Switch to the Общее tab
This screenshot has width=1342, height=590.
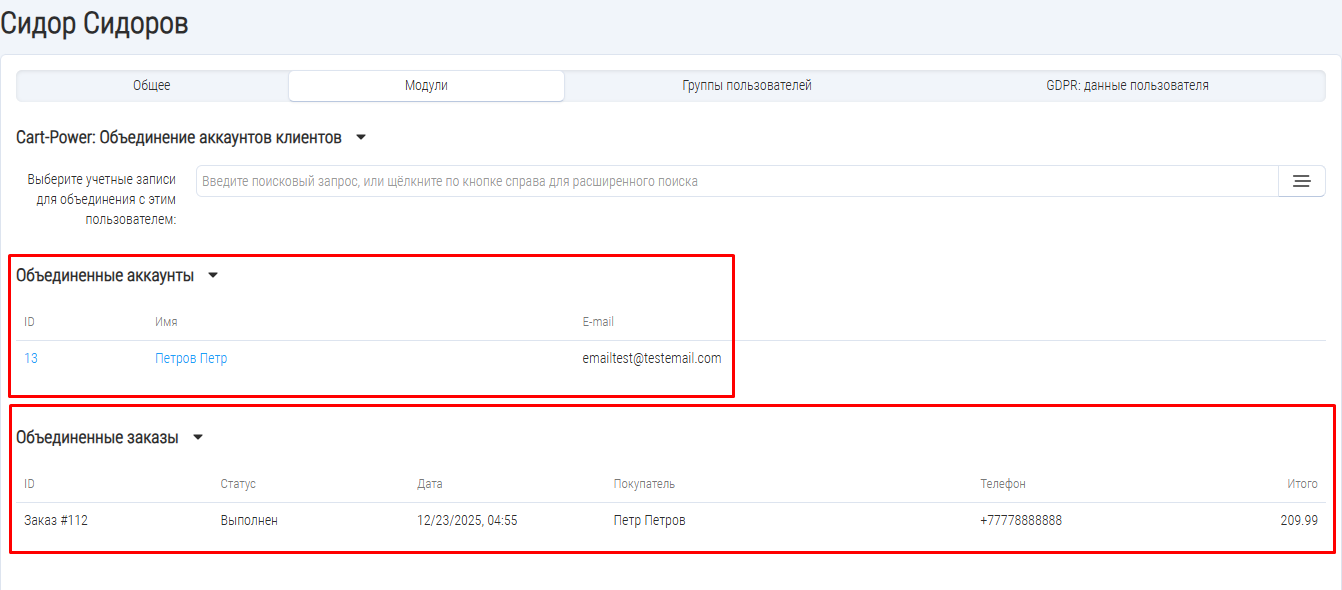tap(152, 86)
